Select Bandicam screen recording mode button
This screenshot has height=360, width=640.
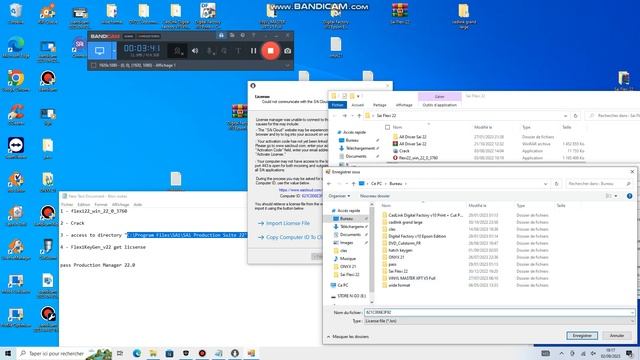pos(99,51)
